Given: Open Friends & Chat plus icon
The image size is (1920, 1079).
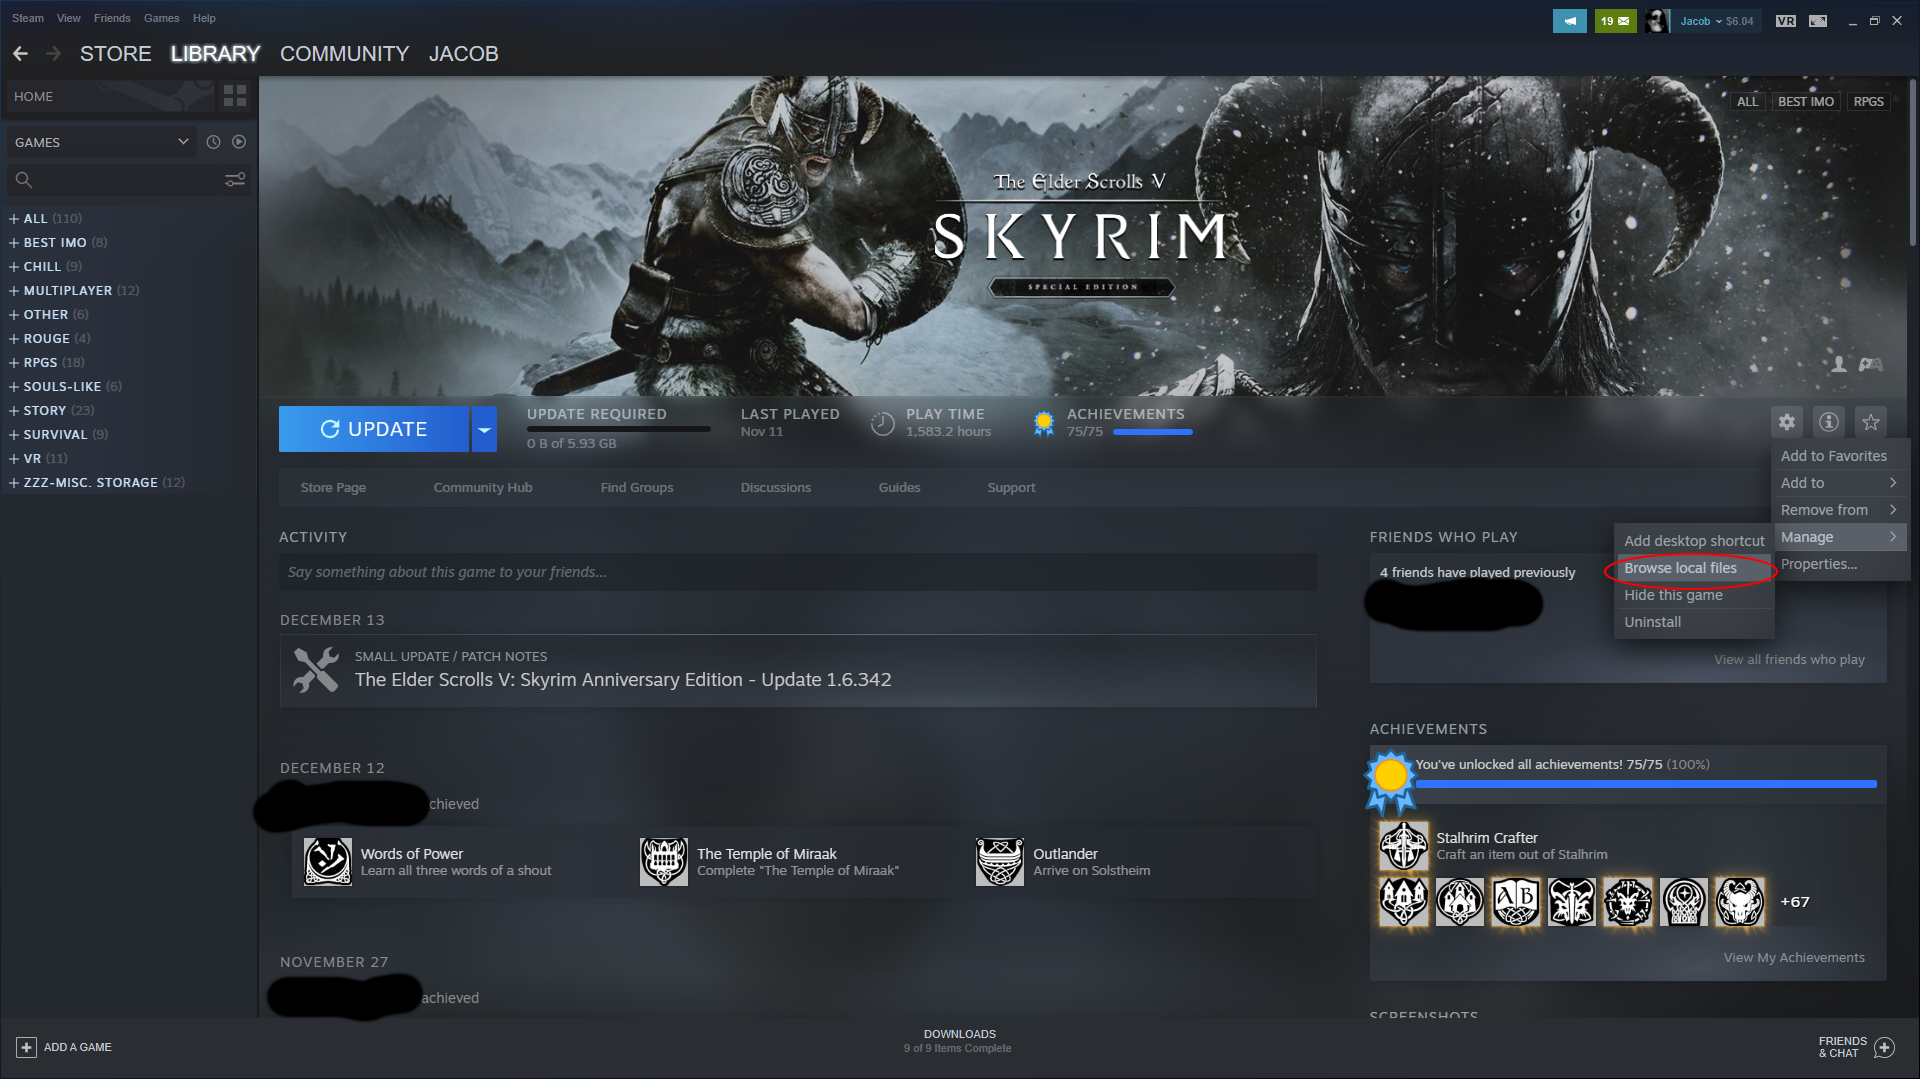Looking at the screenshot, I should pyautogui.click(x=1885, y=1047).
